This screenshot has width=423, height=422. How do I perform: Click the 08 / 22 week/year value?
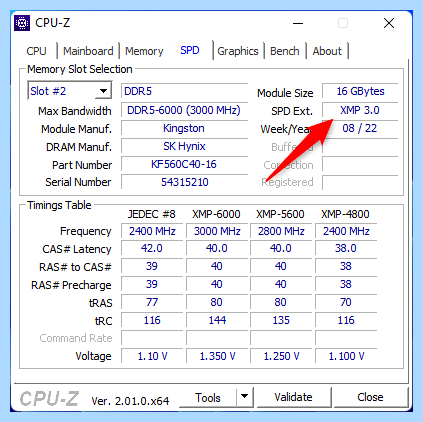360,128
